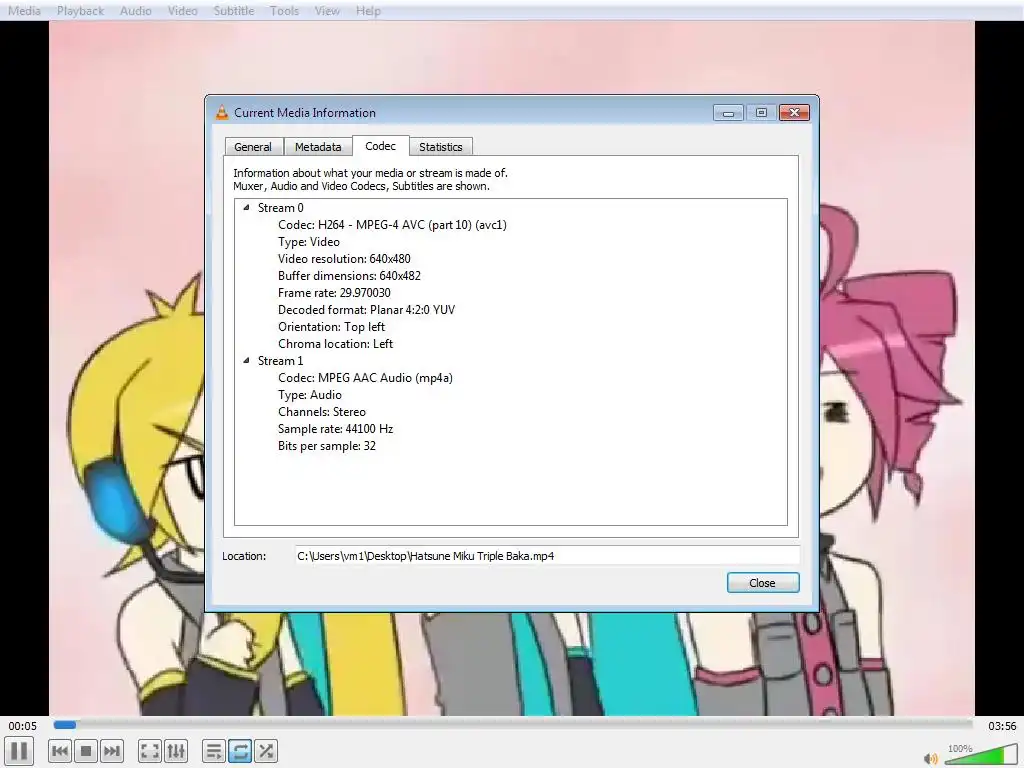The width and height of the screenshot is (1024, 768).
Task: Minimize the Current Media Information dialog
Action: click(728, 113)
